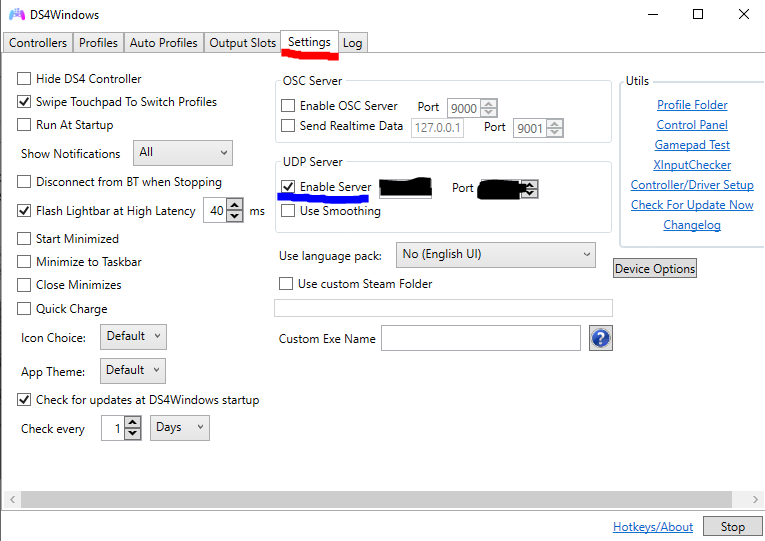Click the DS4Windows app icon in title bar
Image resolution: width=765 pixels, height=541 pixels.
coord(17,14)
